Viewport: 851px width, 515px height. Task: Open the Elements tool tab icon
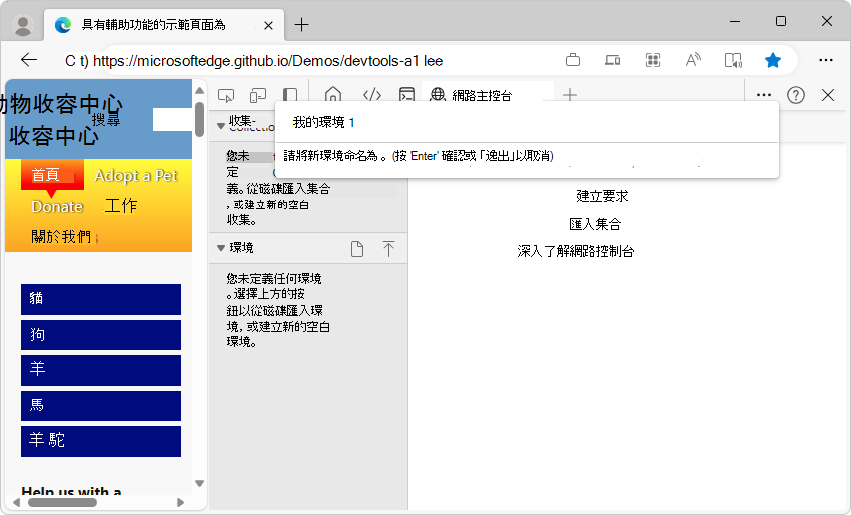point(372,95)
